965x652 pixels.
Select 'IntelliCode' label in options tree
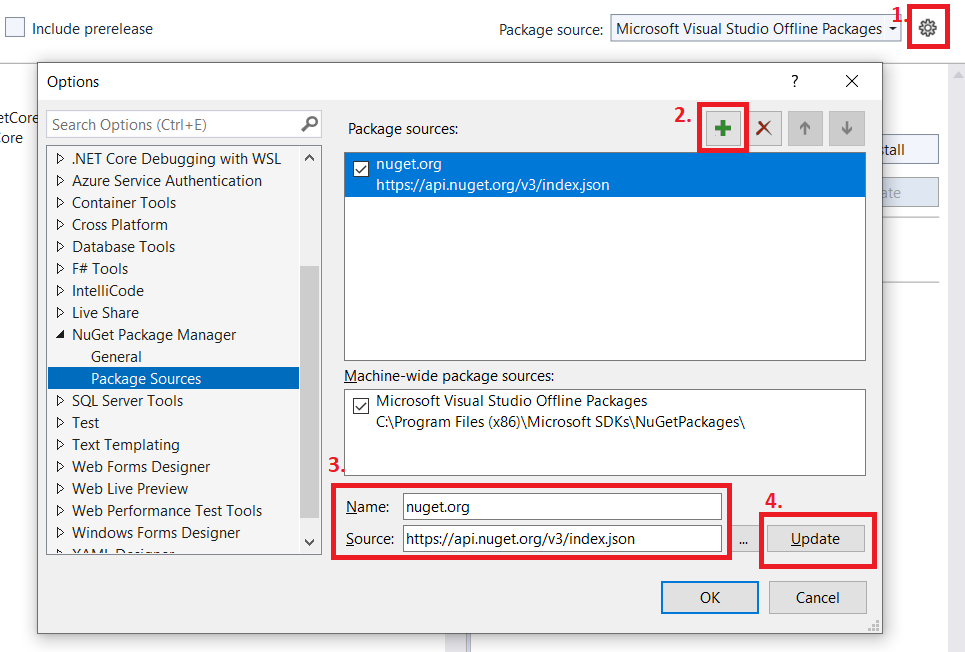[108, 291]
